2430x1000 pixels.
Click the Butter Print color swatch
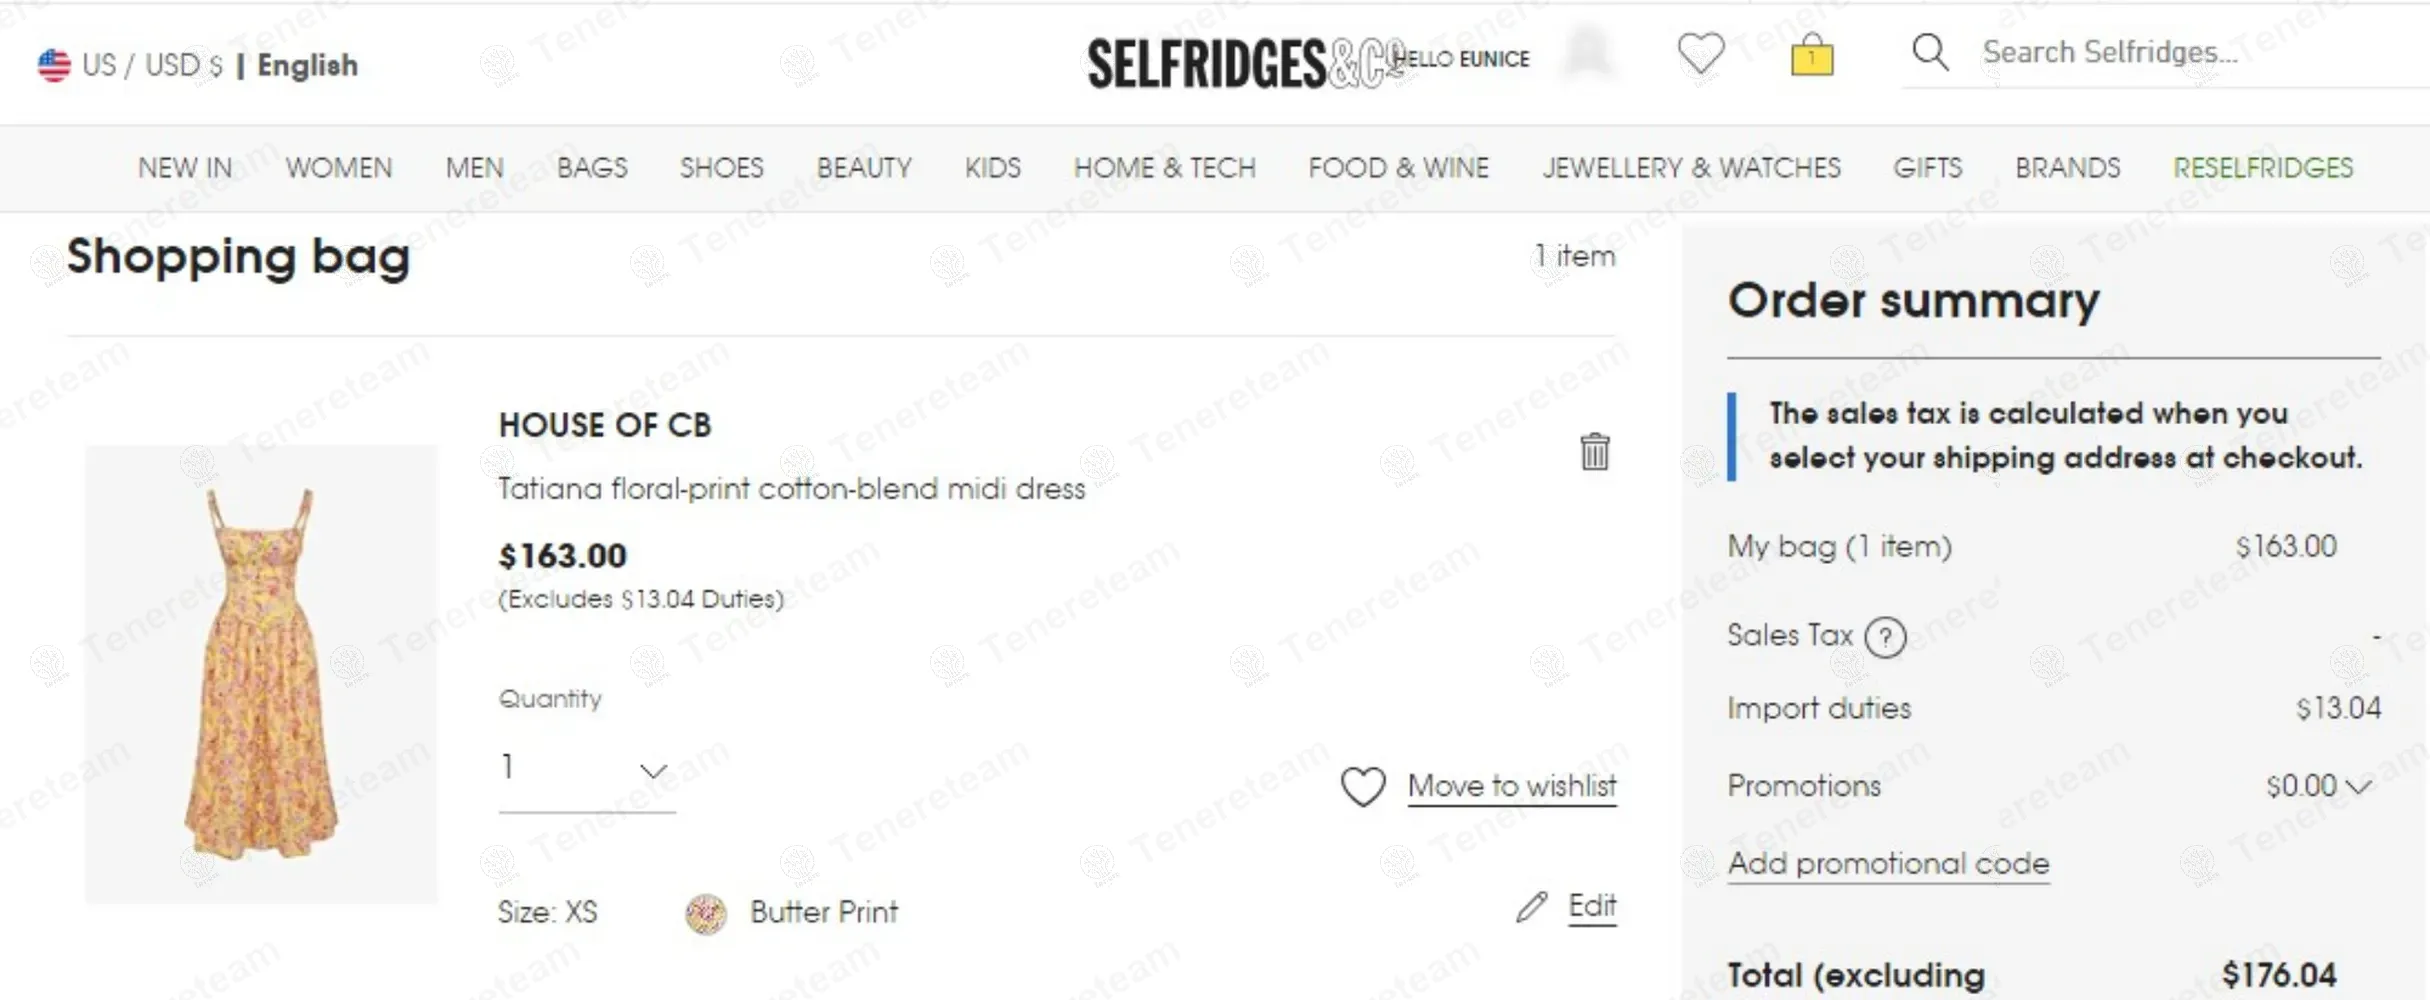(706, 913)
